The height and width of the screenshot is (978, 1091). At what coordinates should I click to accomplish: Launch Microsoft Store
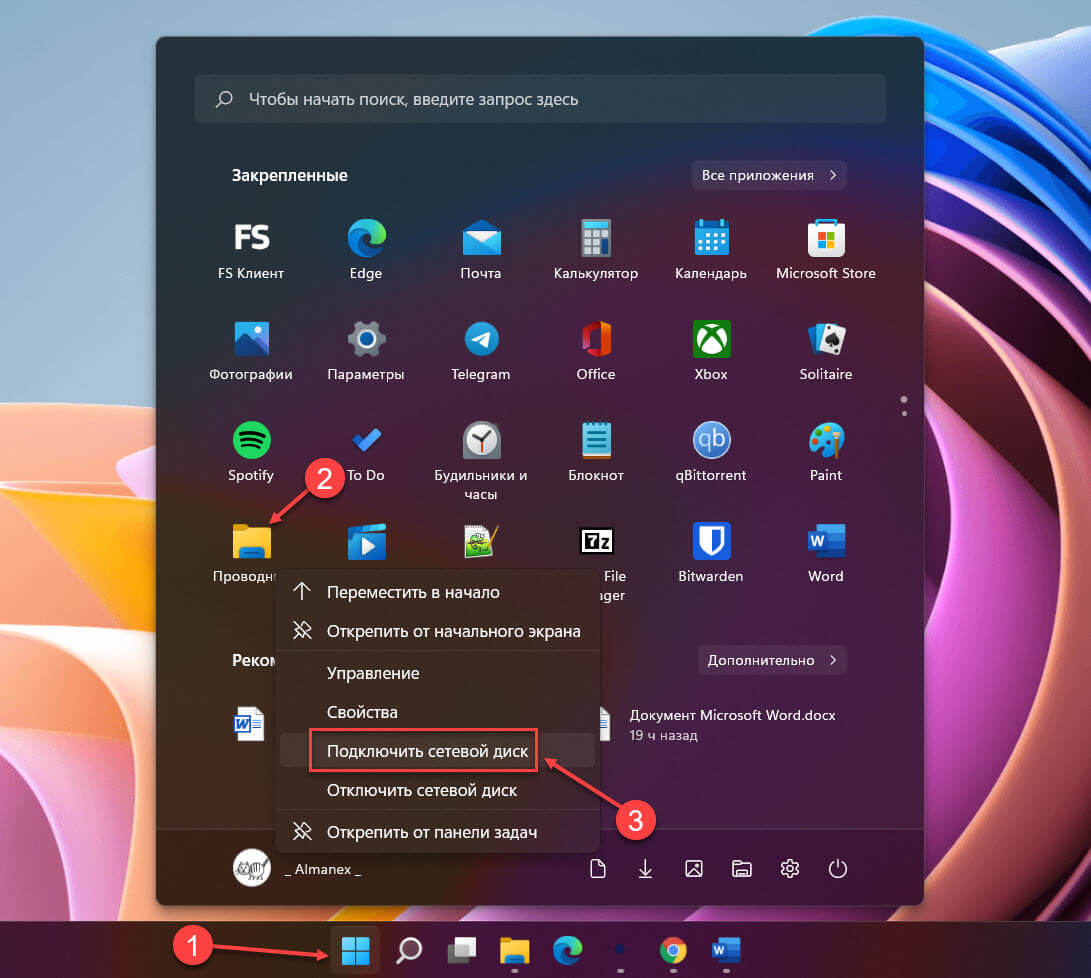coord(826,250)
